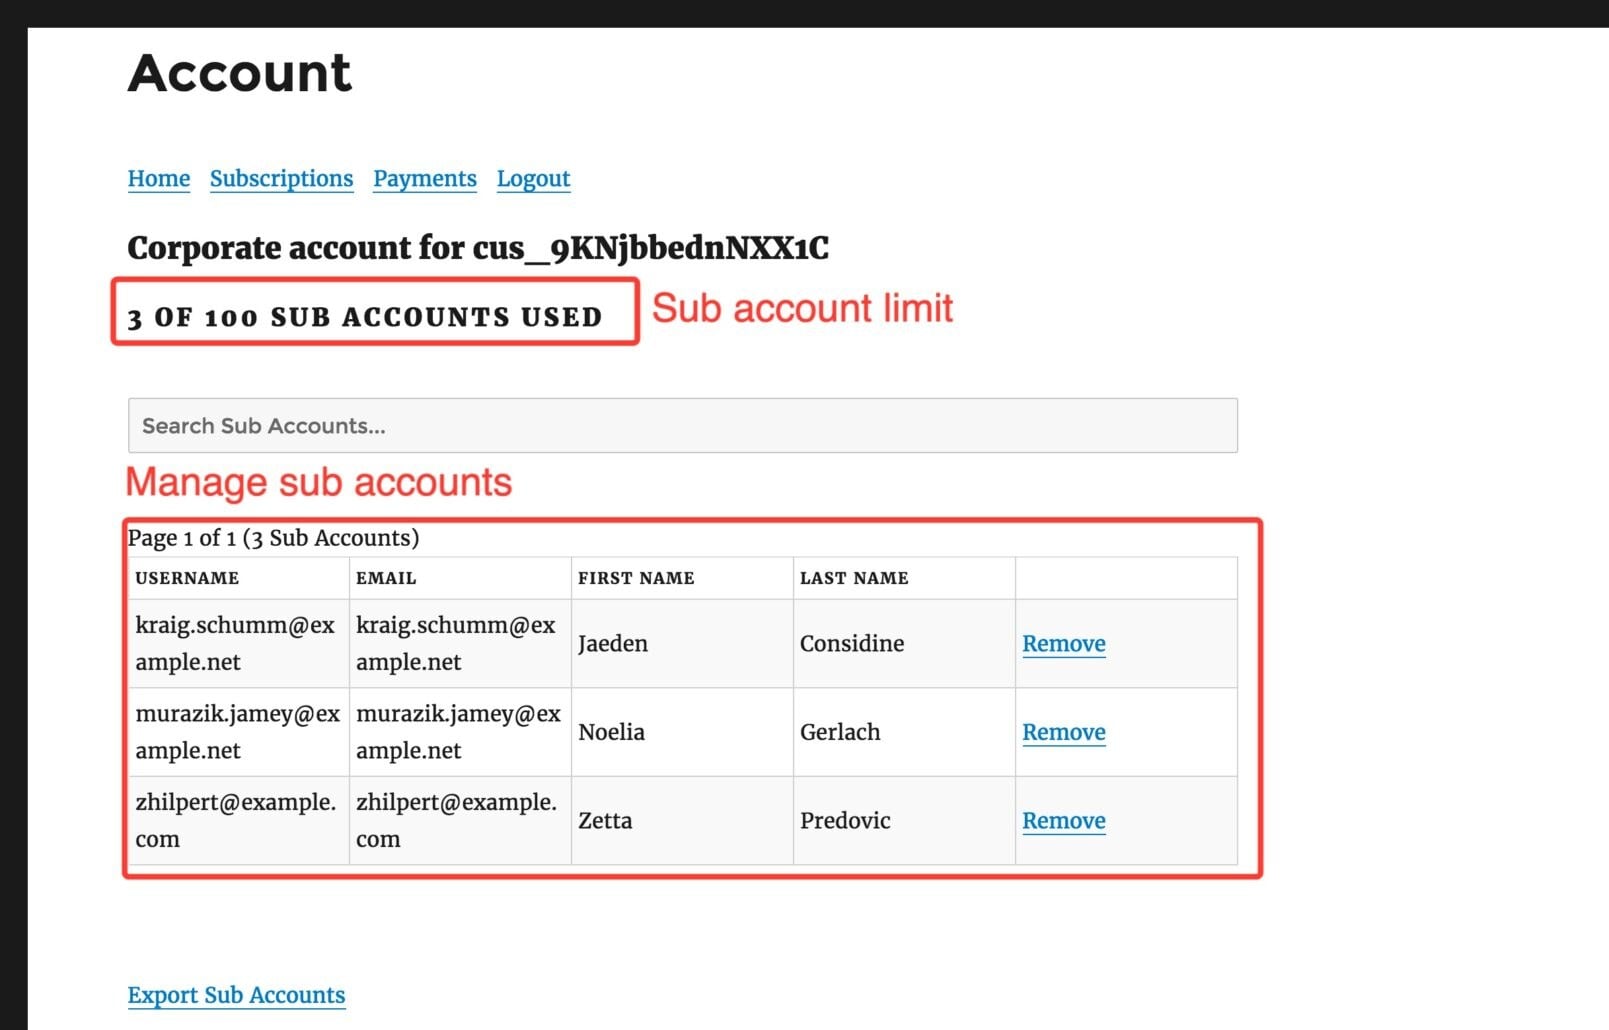Open the Home navigation link
This screenshot has width=1609, height=1030.
pyautogui.click(x=158, y=178)
